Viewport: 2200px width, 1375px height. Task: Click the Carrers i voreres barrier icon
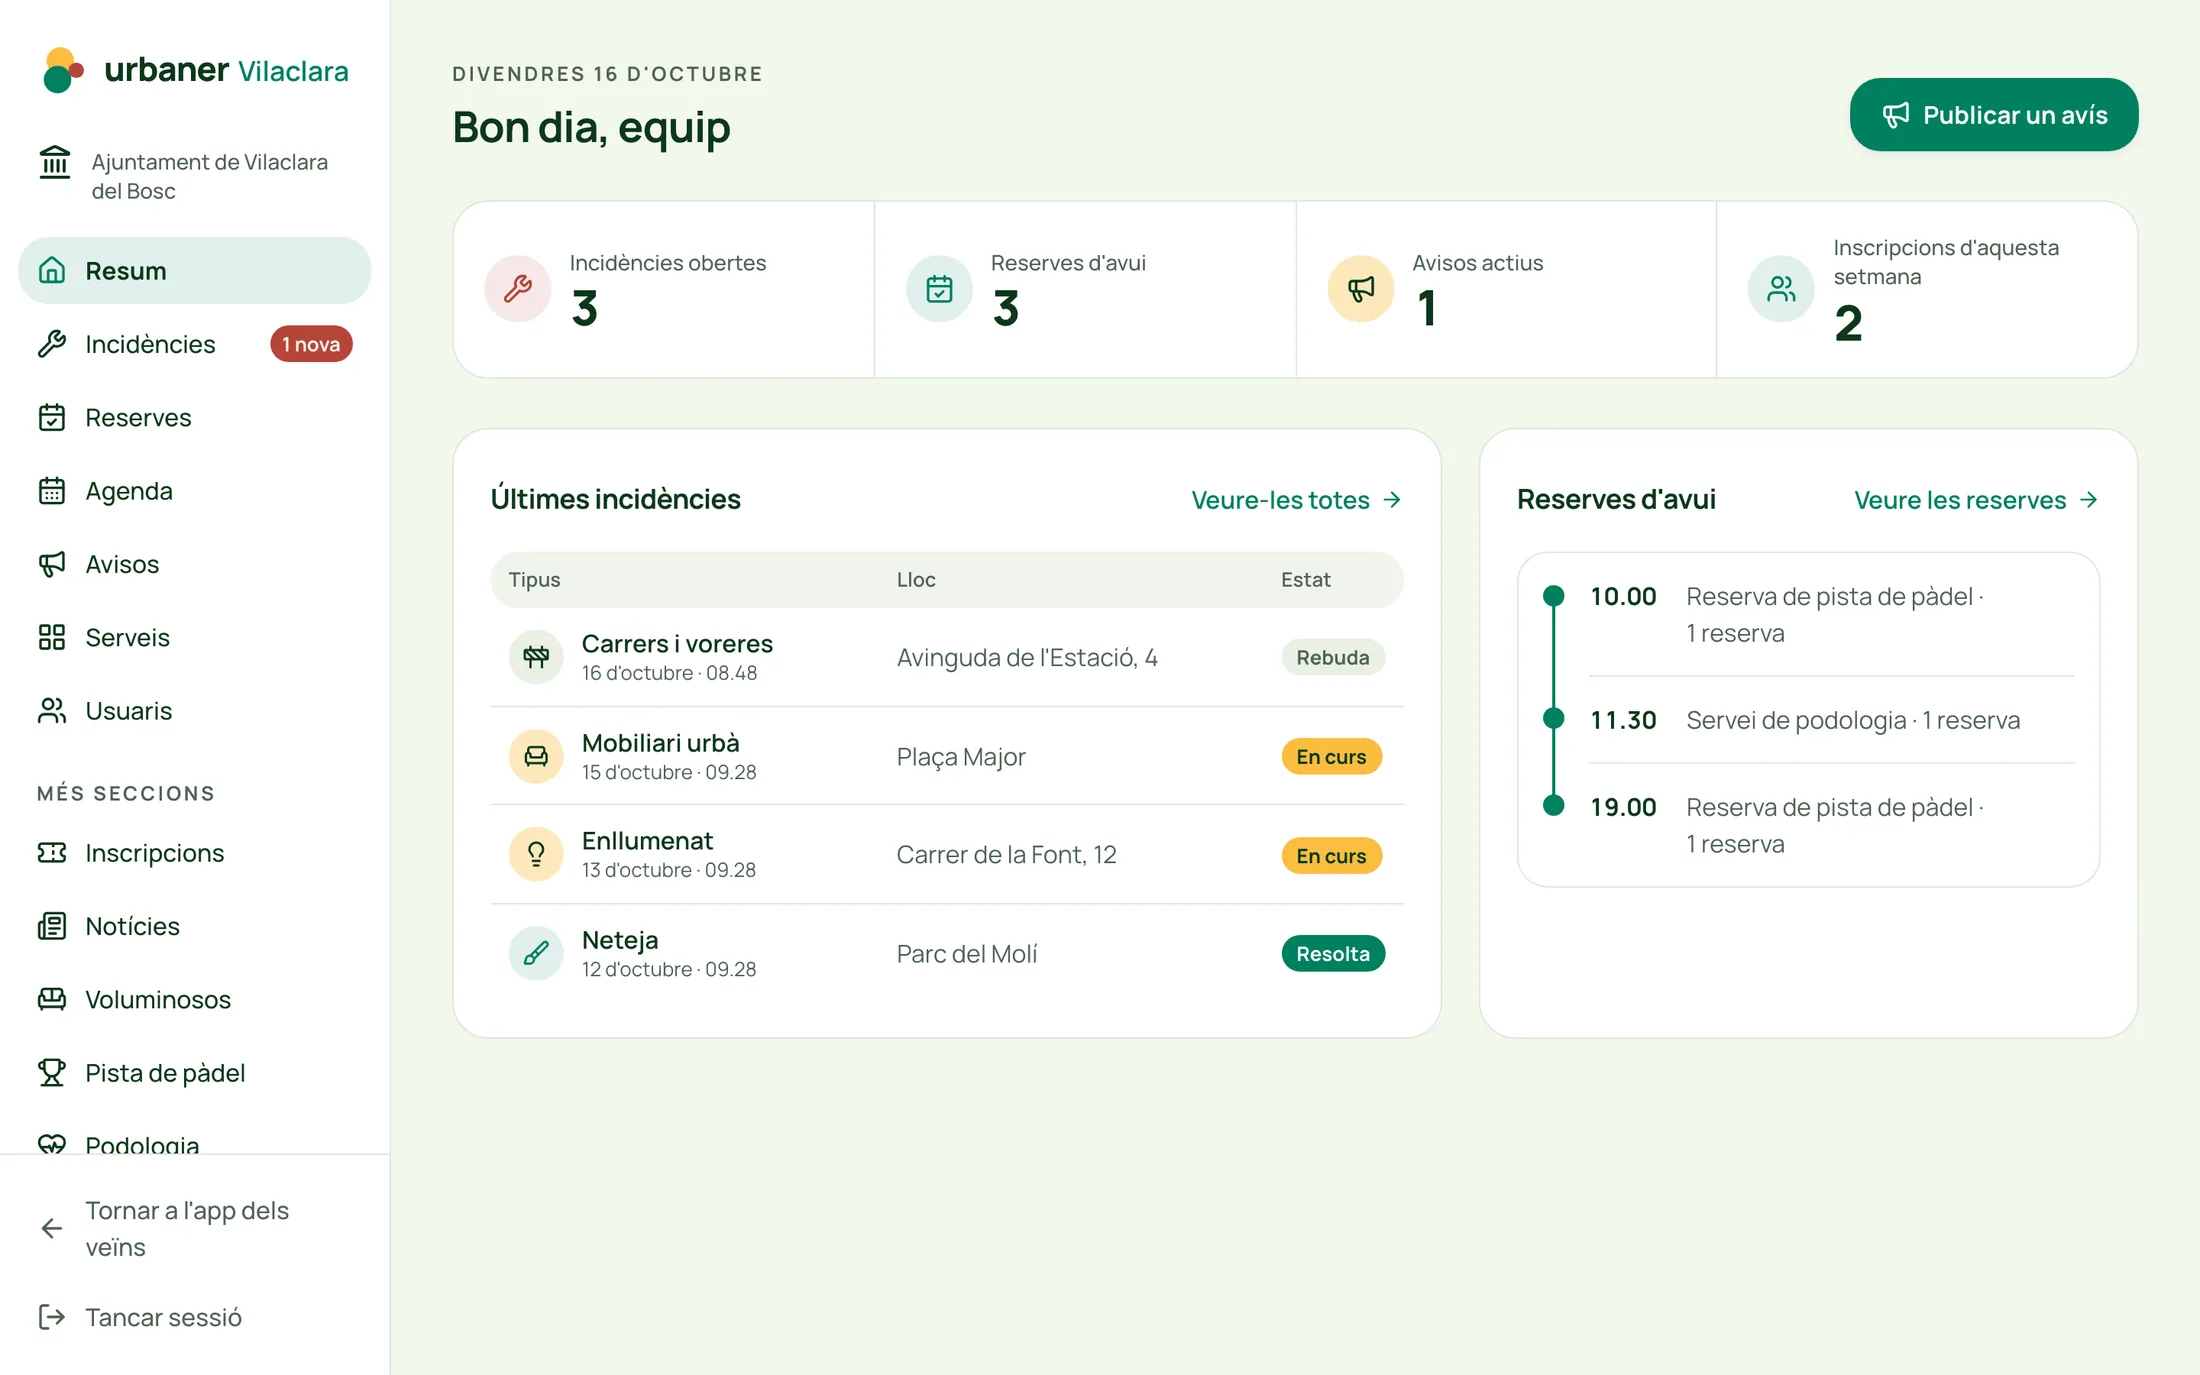click(536, 657)
